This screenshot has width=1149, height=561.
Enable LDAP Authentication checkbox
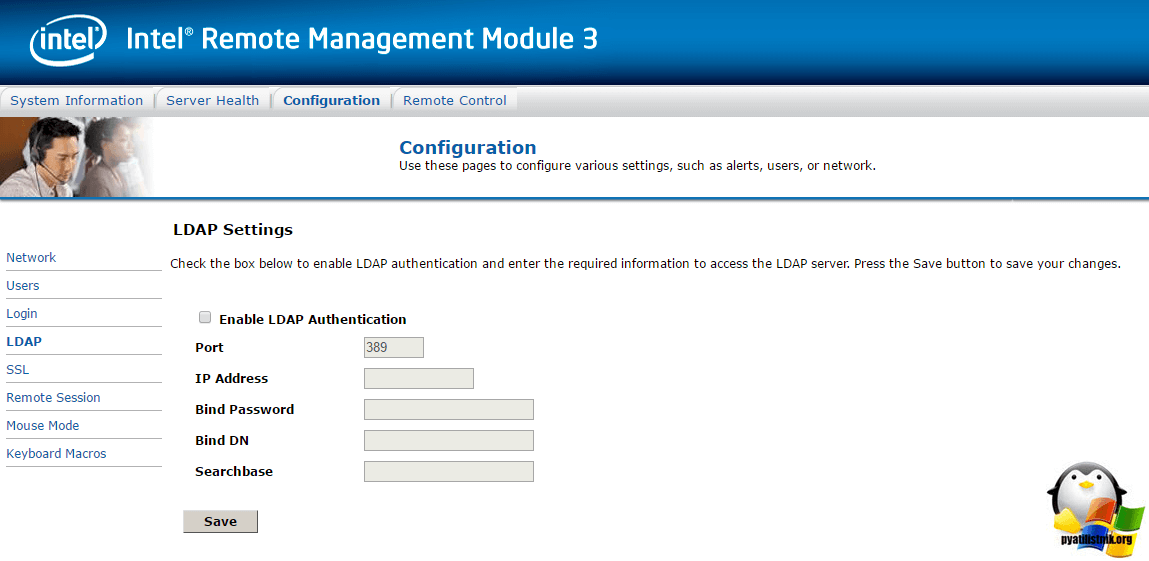[x=205, y=318]
